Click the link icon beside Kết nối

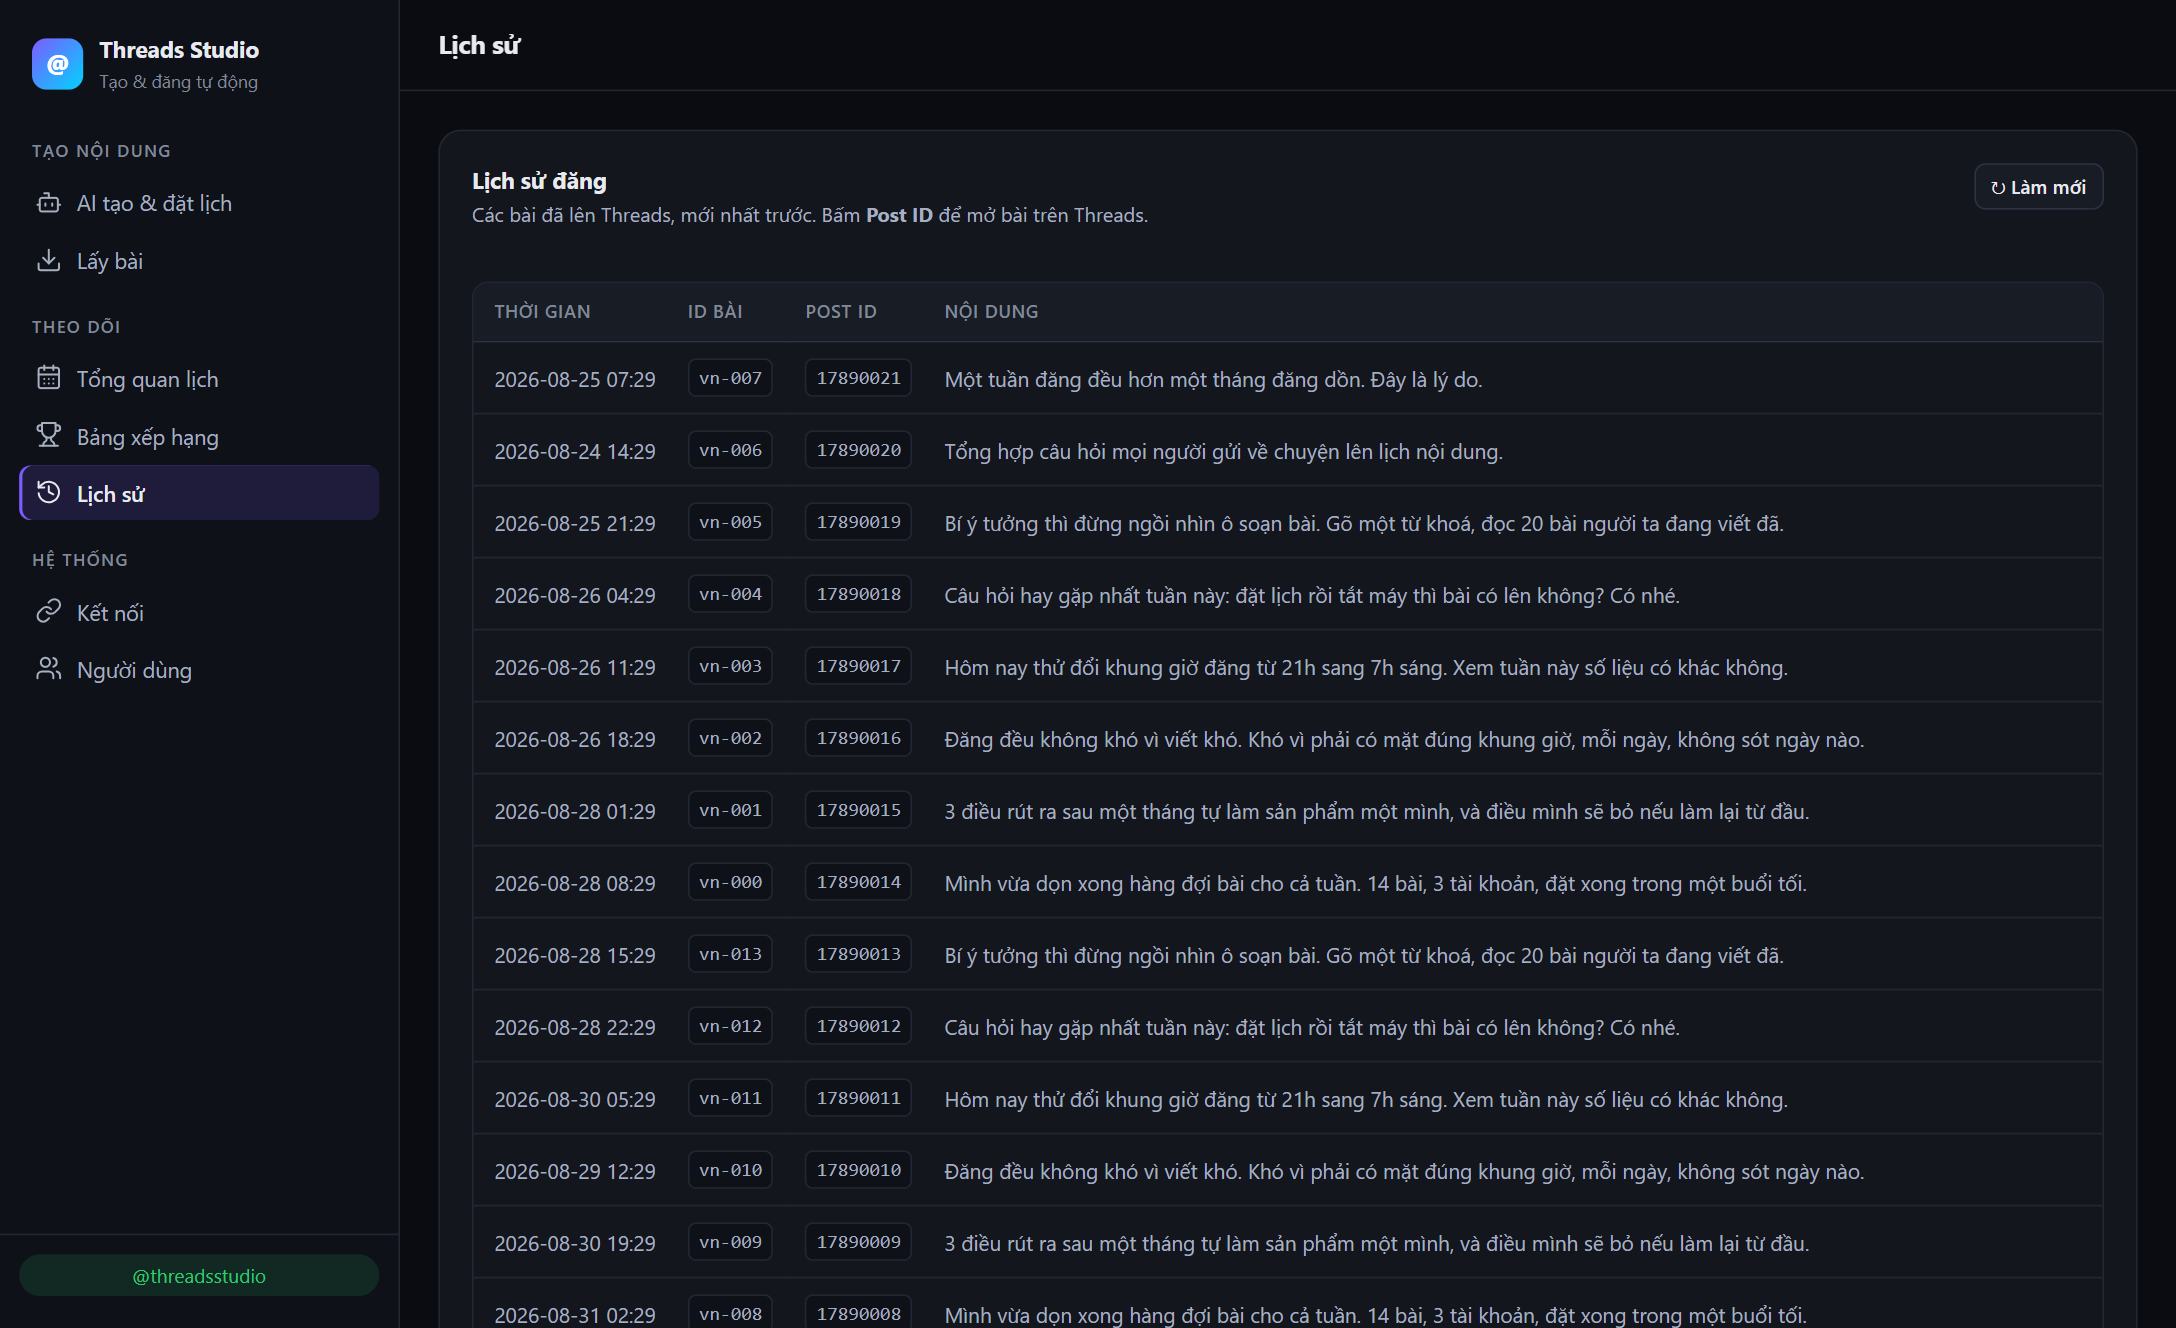48,612
